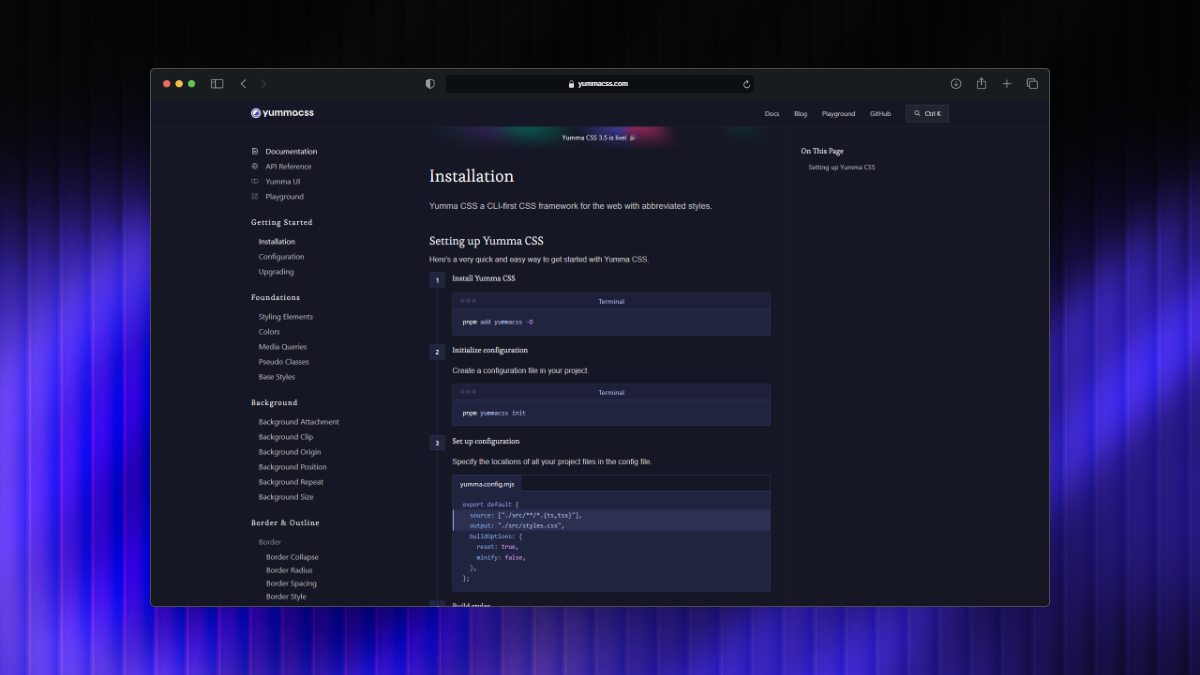Screen dimensions: 1200x675
Task: Click the Yumma CSS 3.5 is live banner
Action: click(599, 138)
